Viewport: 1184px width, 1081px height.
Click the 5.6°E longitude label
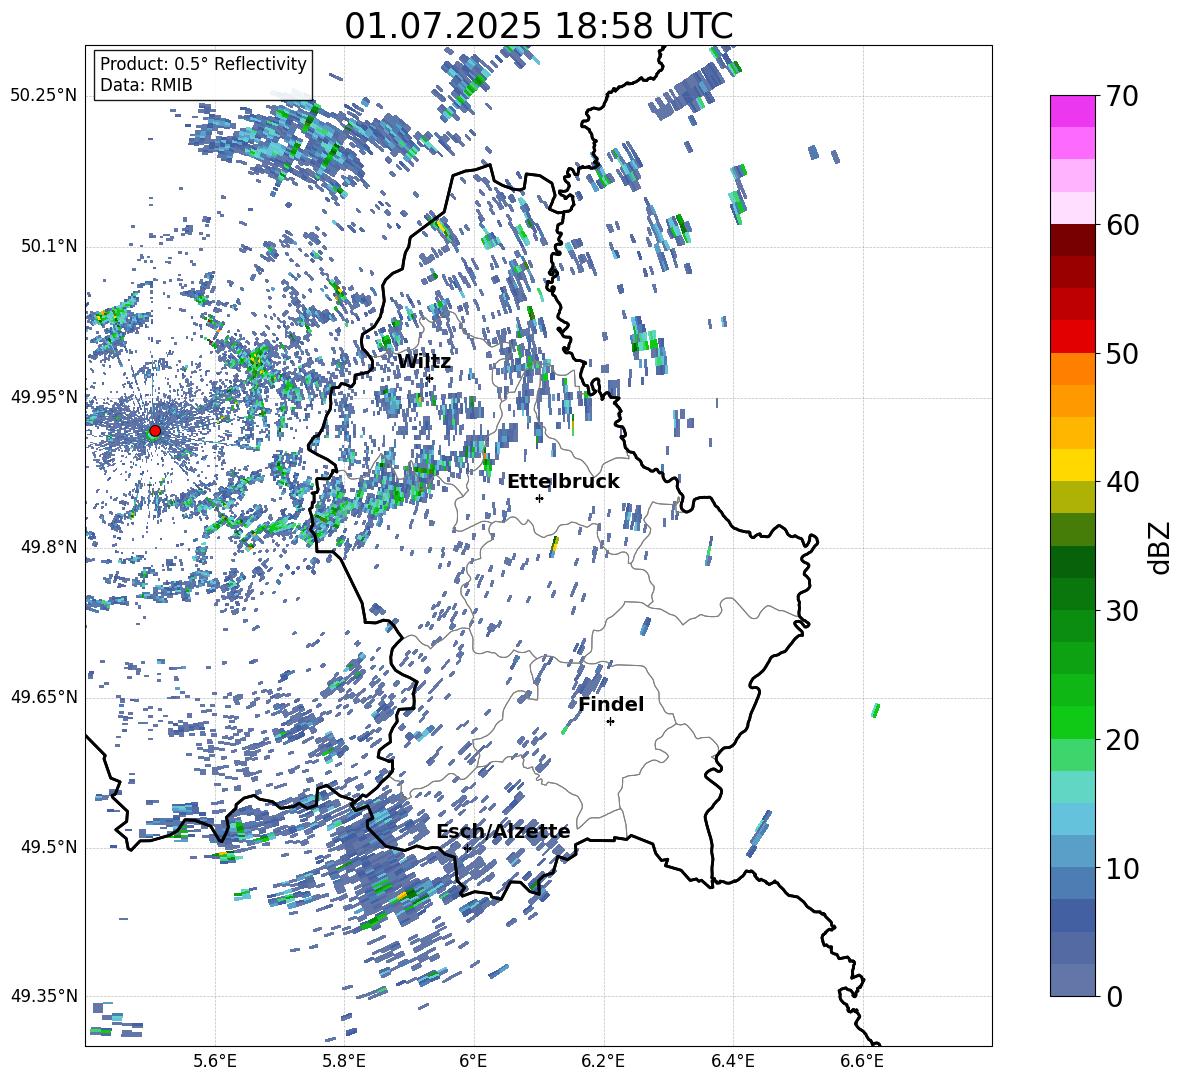coord(215,1062)
